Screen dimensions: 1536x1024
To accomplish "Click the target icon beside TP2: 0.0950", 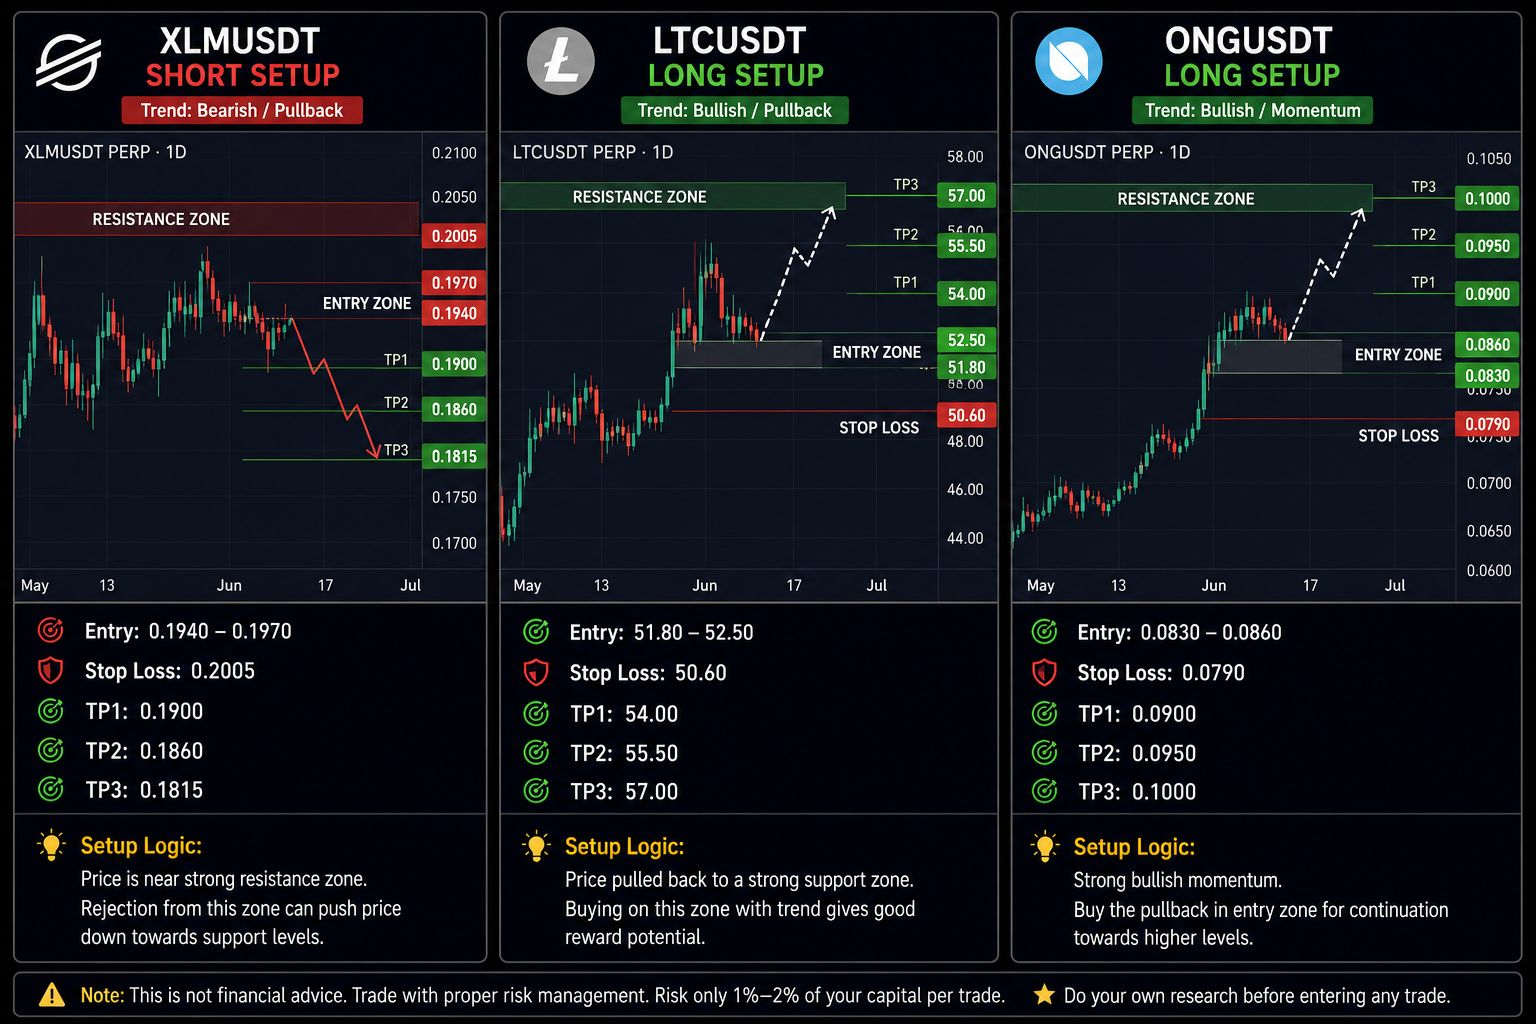I will (x=1044, y=752).
